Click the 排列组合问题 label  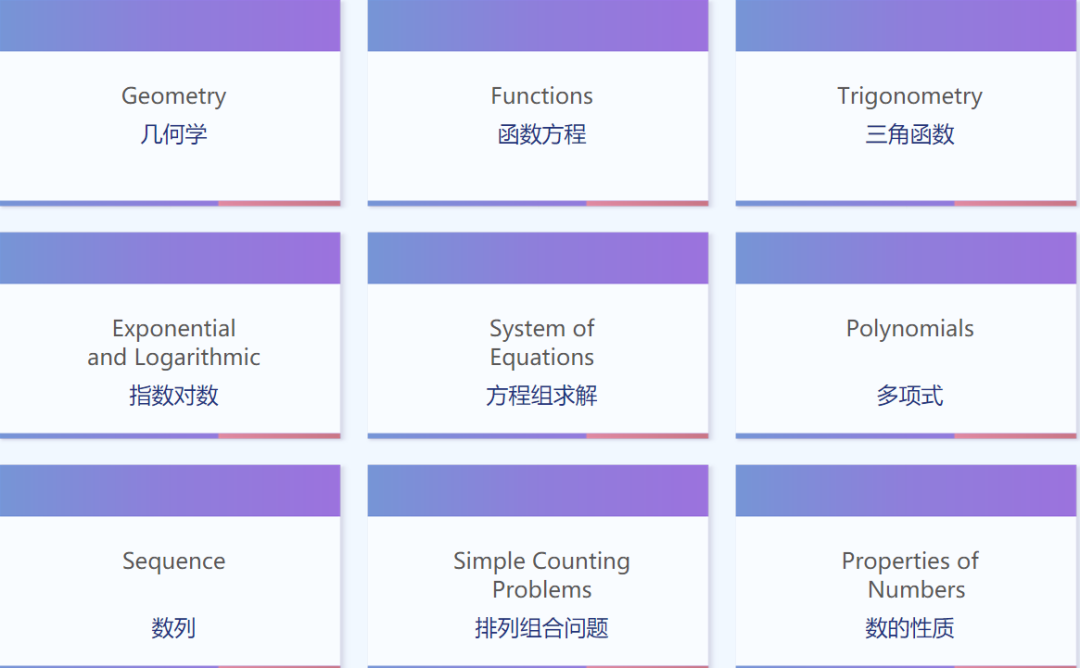click(541, 628)
